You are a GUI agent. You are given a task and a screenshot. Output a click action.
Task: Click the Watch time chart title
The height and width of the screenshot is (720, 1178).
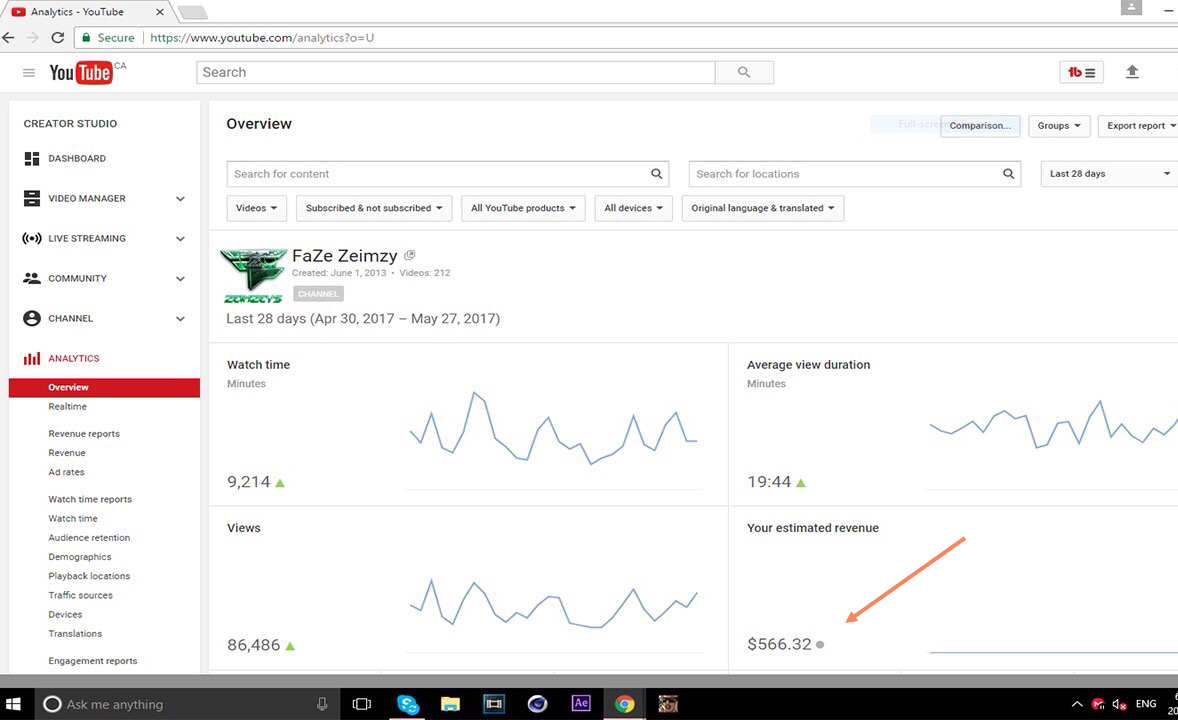258,365
